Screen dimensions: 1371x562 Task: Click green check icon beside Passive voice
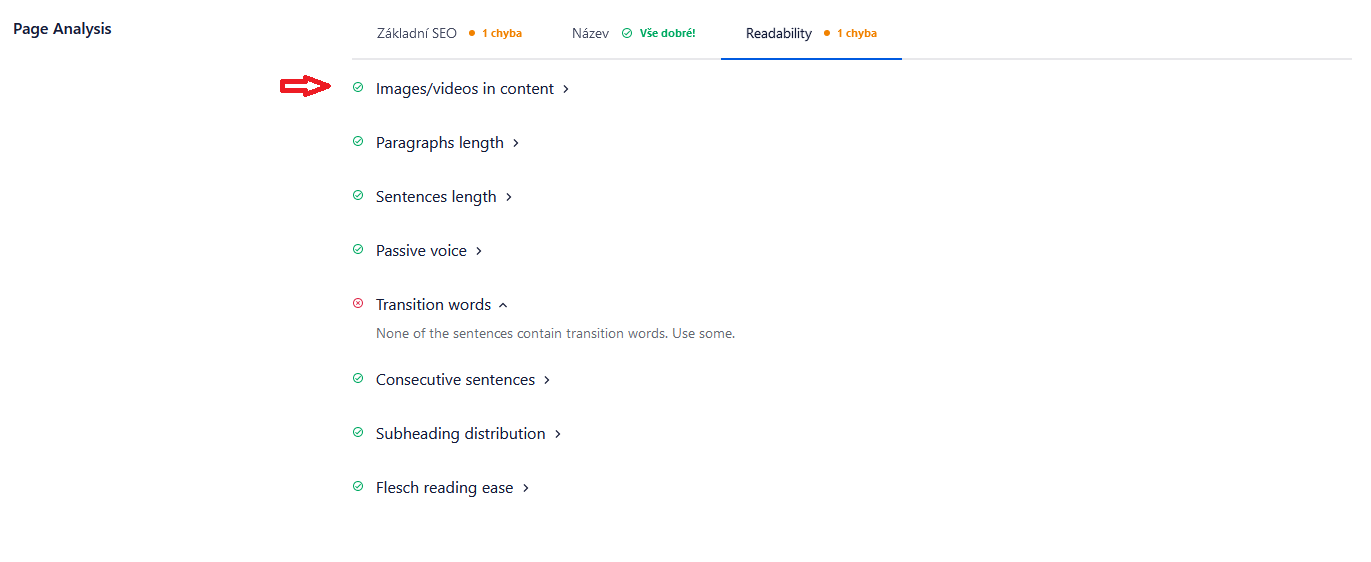(x=358, y=250)
